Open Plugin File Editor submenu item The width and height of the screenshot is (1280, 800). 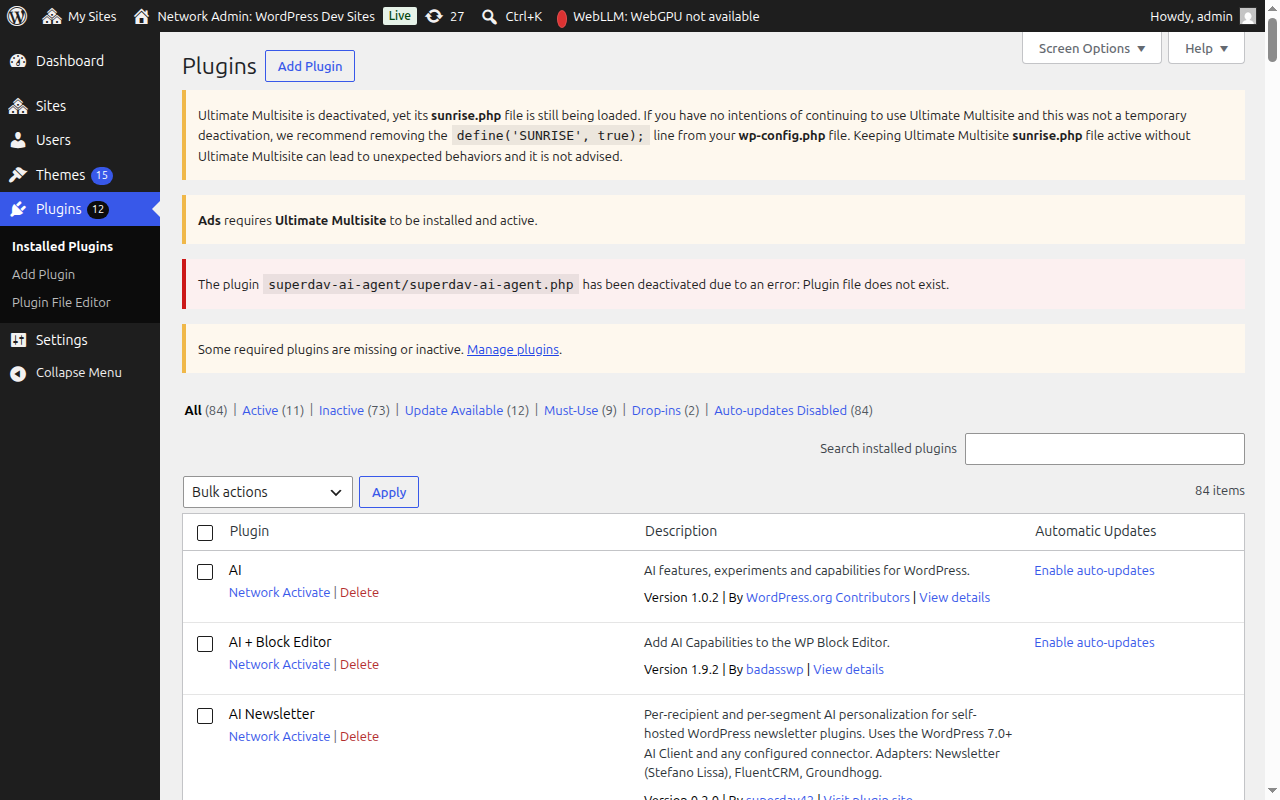click(61, 302)
